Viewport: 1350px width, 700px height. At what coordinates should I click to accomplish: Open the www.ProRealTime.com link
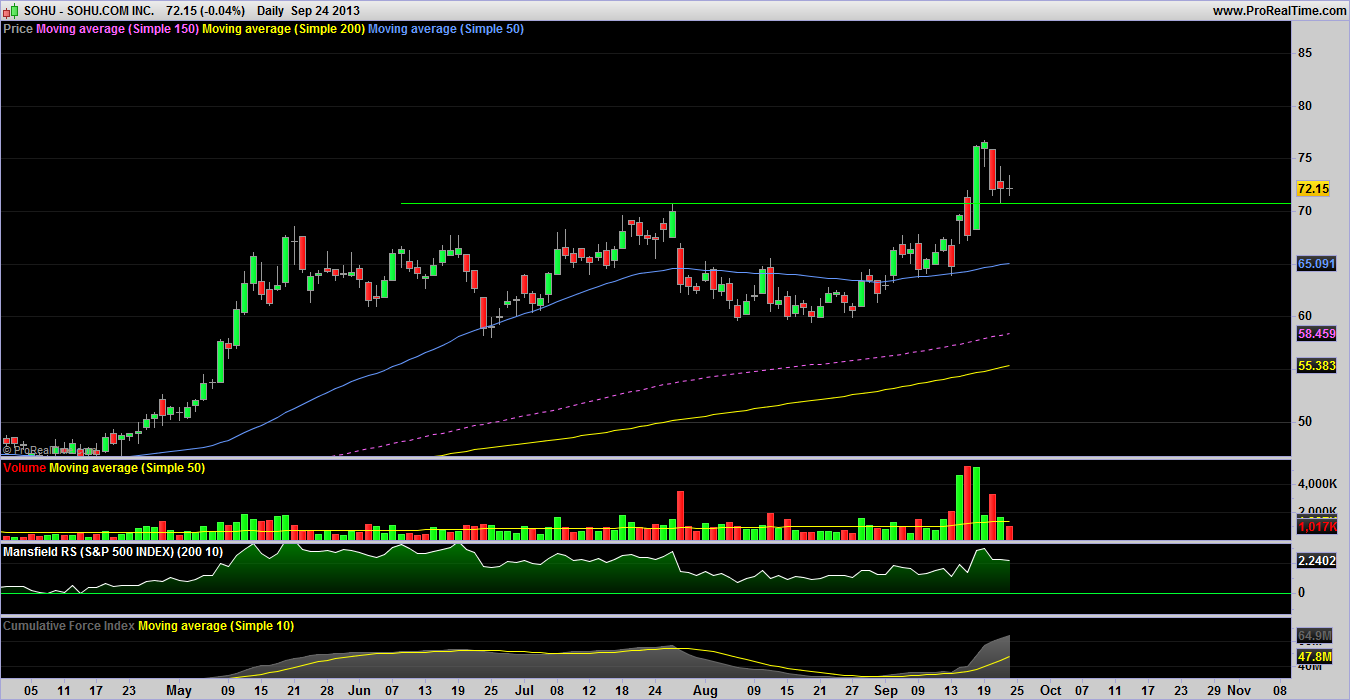(1279, 10)
